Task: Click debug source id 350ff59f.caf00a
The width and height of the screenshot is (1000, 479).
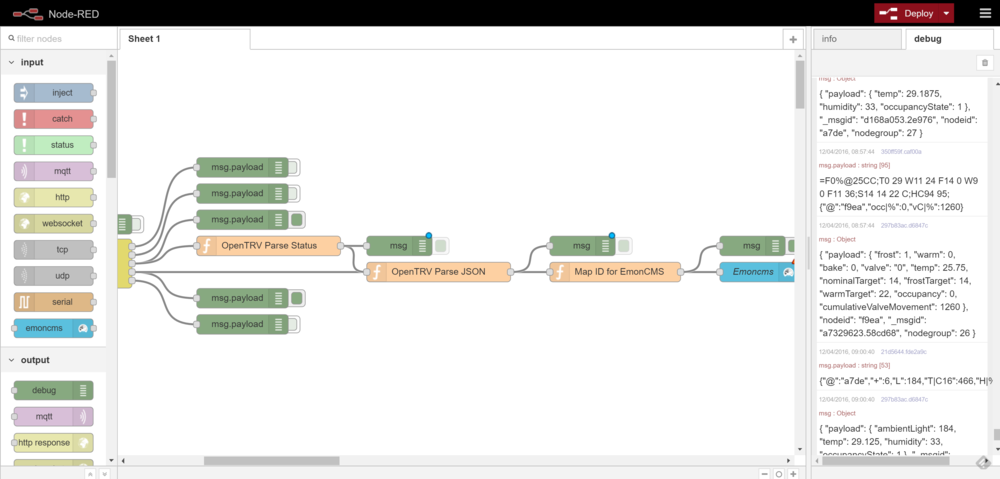Action: (901, 151)
